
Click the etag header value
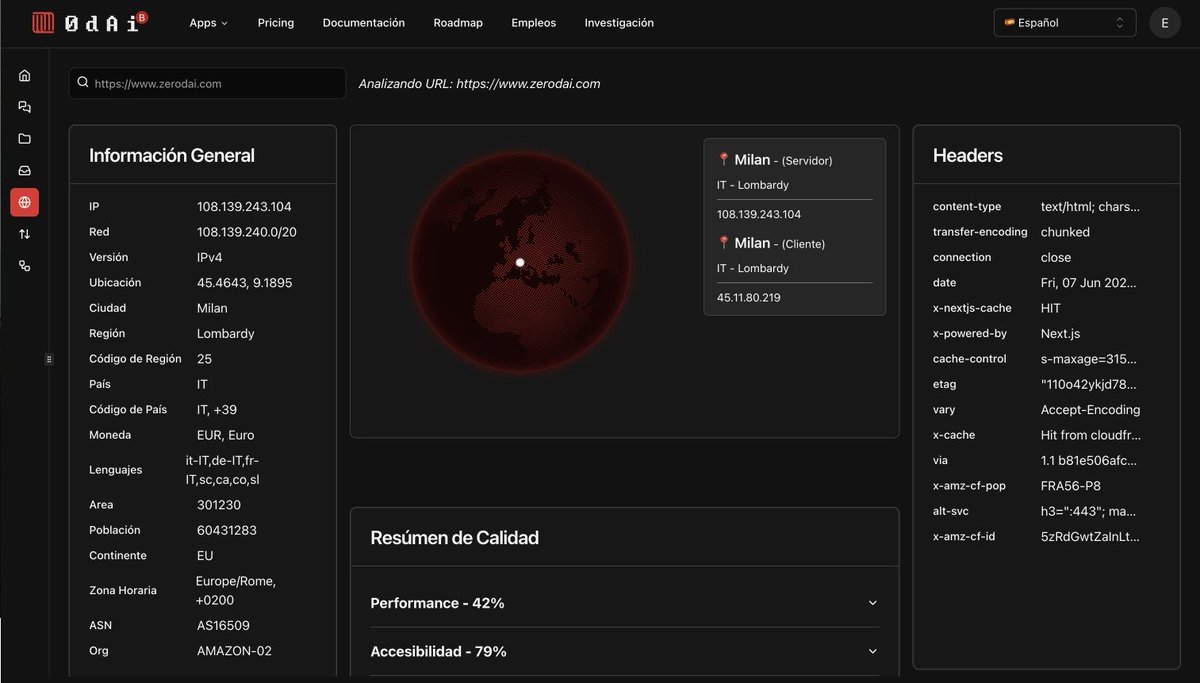[1088, 384]
